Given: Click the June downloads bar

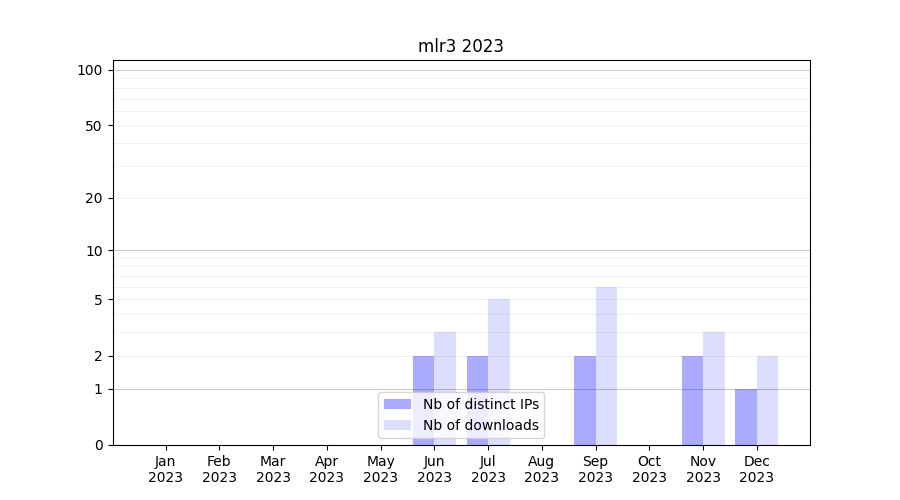Looking at the screenshot, I should pyautogui.click(x=445, y=362).
